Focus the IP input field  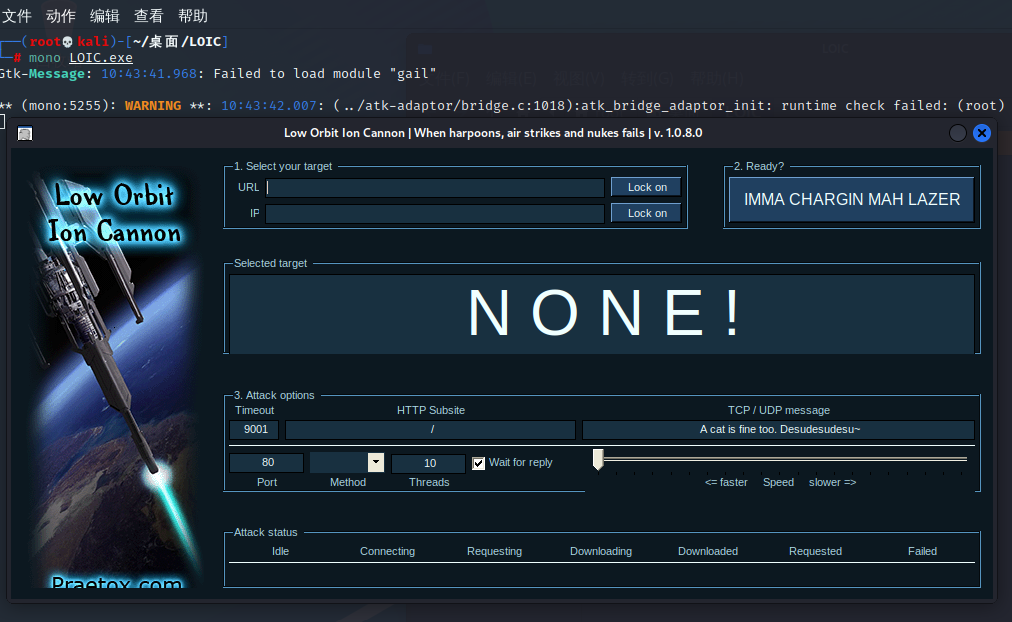(x=434, y=214)
